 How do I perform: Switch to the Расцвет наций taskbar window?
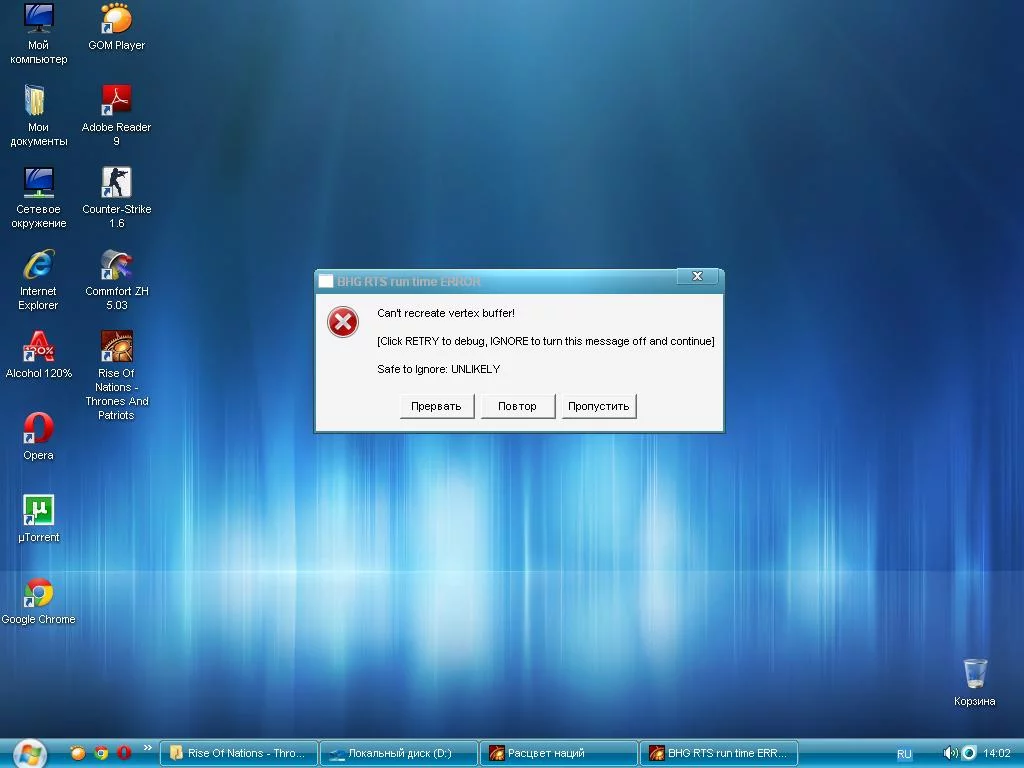558,753
